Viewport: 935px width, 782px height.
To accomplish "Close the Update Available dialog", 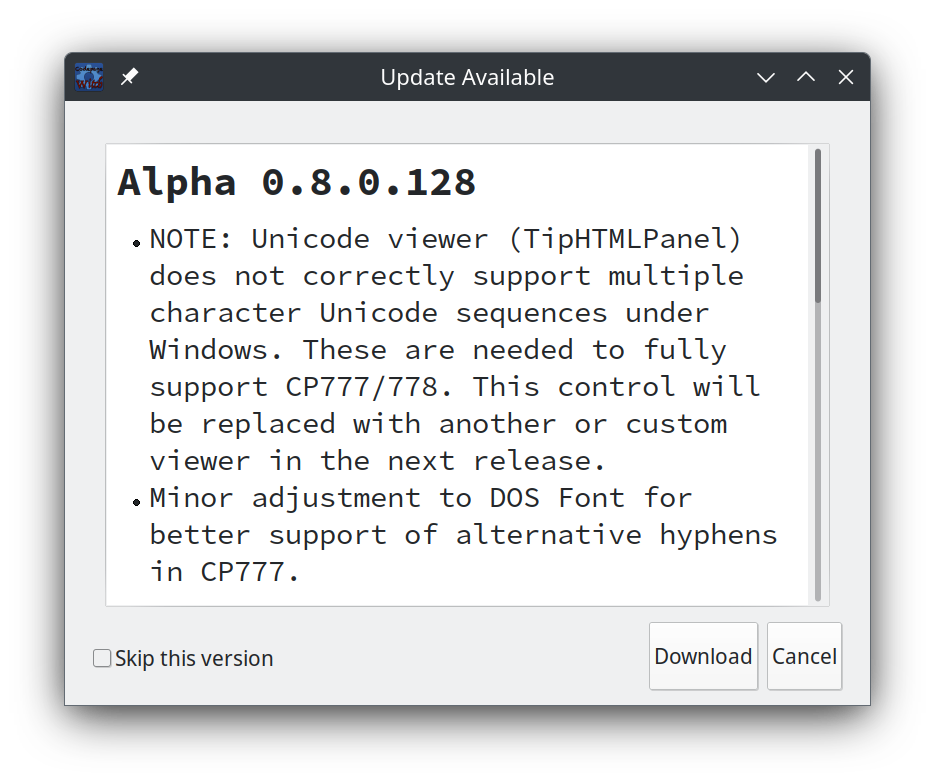I will (x=846, y=77).
